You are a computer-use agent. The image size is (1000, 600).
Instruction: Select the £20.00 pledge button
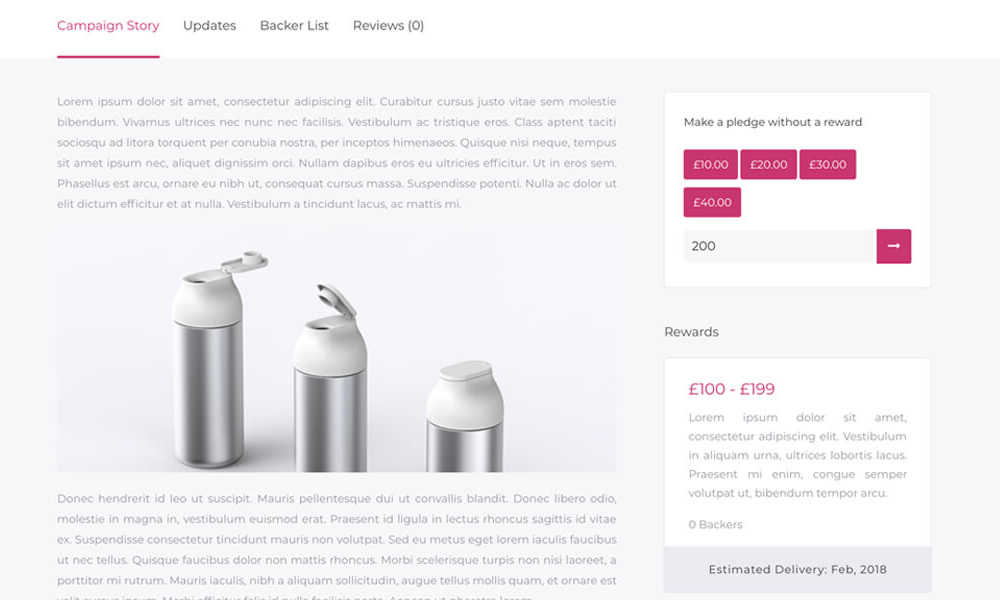tap(768, 165)
